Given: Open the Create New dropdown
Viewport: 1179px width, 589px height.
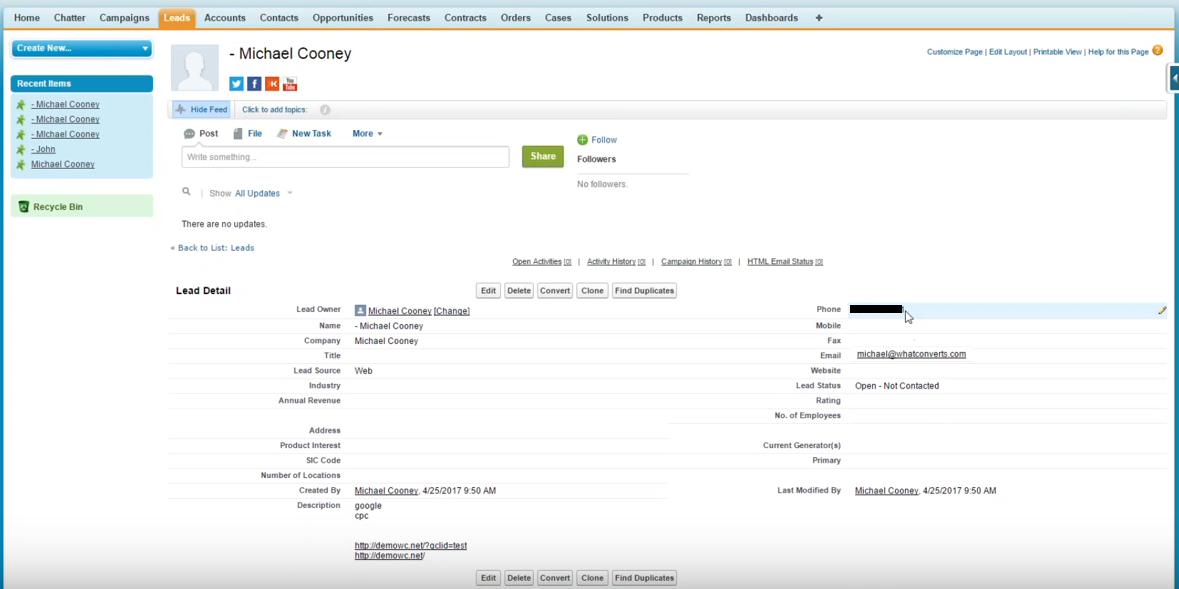Looking at the screenshot, I should [82, 48].
